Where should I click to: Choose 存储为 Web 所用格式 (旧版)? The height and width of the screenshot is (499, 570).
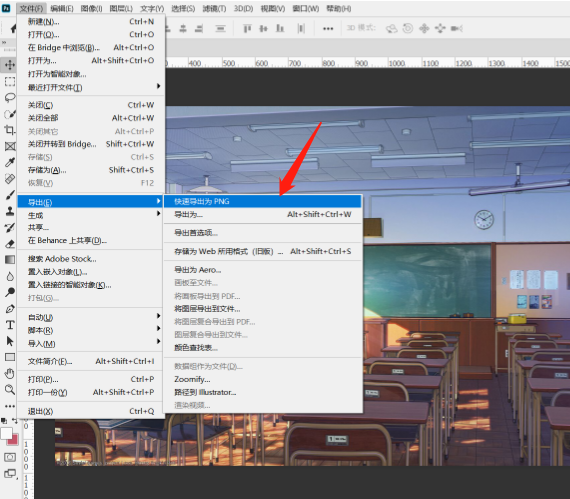(x=262, y=251)
